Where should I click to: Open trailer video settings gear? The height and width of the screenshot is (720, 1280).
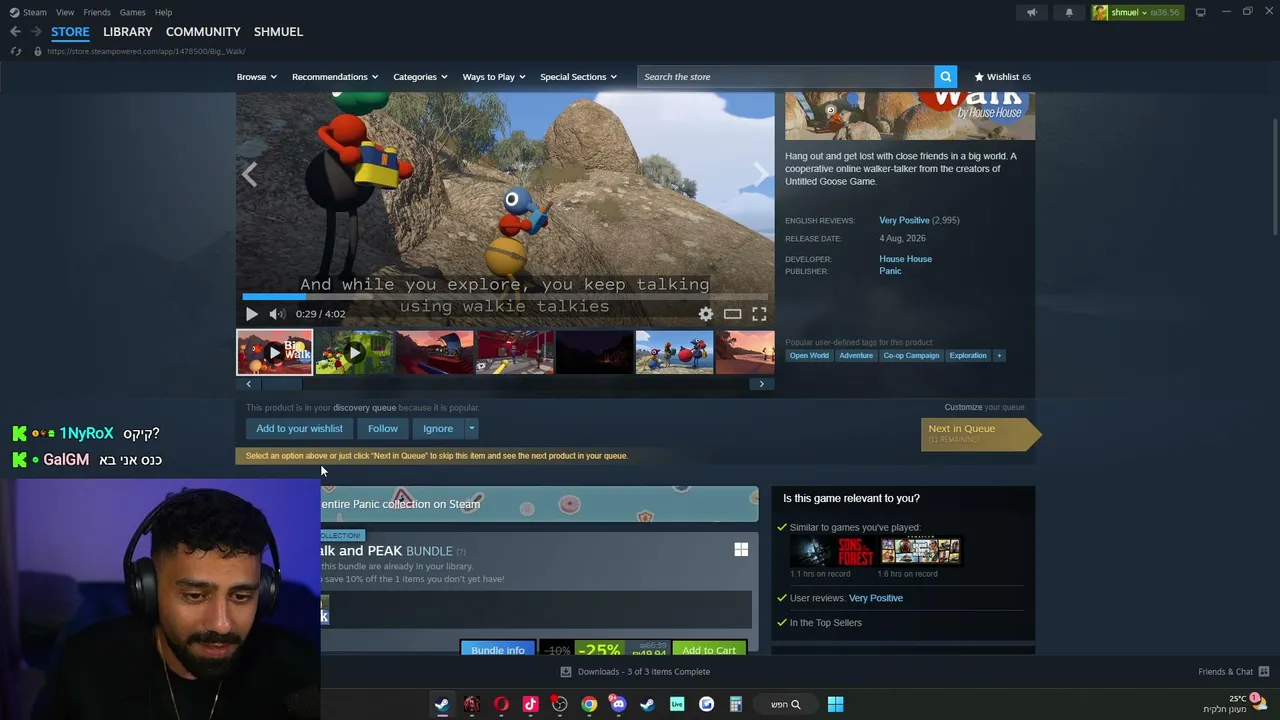point(706,314)
